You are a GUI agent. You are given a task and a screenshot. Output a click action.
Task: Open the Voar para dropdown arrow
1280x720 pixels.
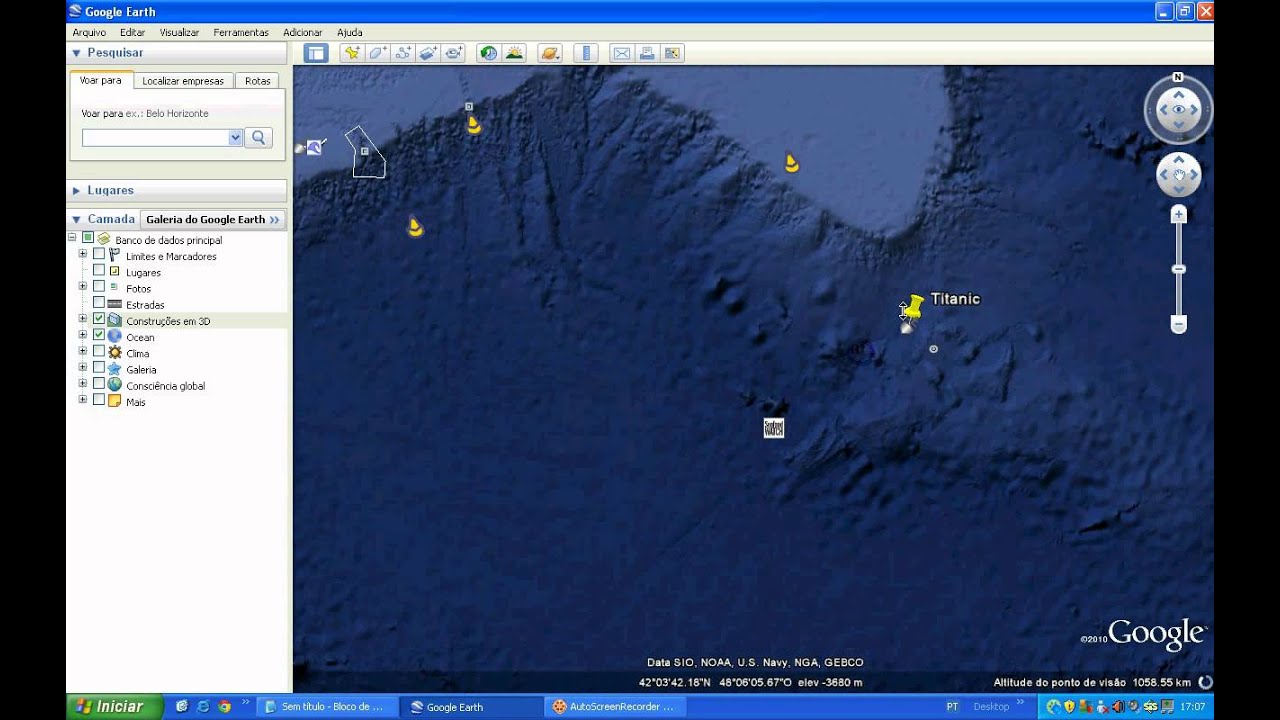(x=236, y=138)
